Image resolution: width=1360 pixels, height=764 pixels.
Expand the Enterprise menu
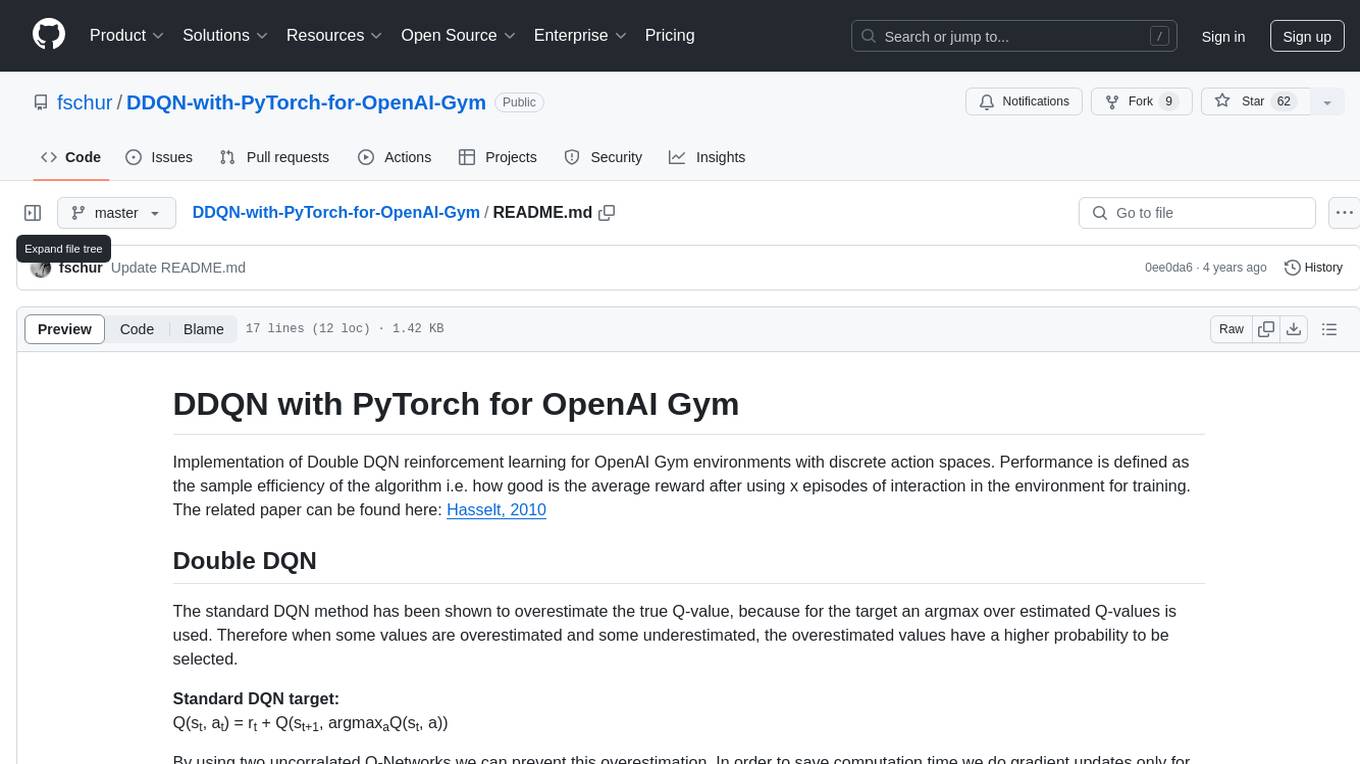580,35
